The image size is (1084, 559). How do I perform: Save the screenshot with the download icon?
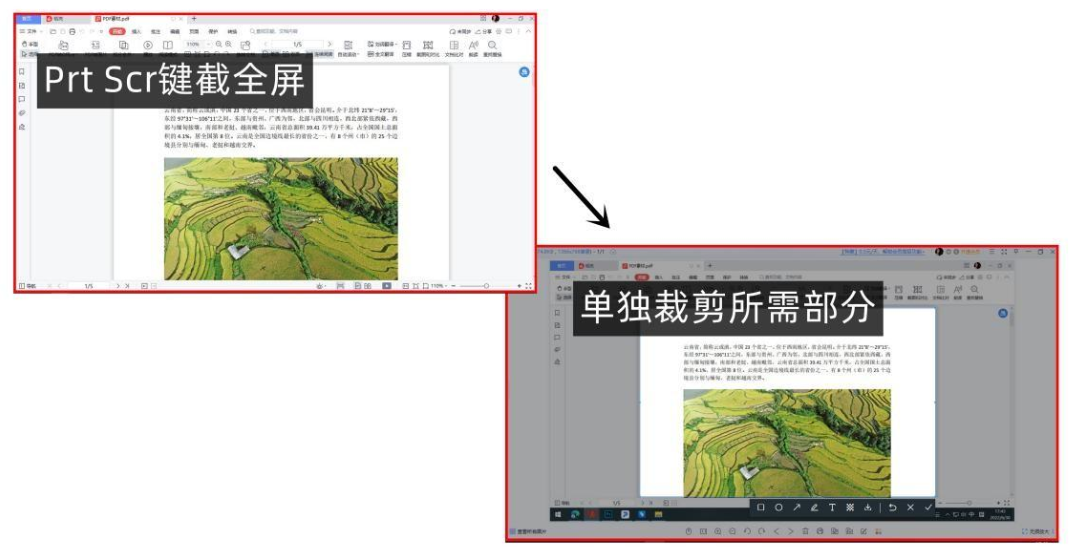[x=868, y=508]
